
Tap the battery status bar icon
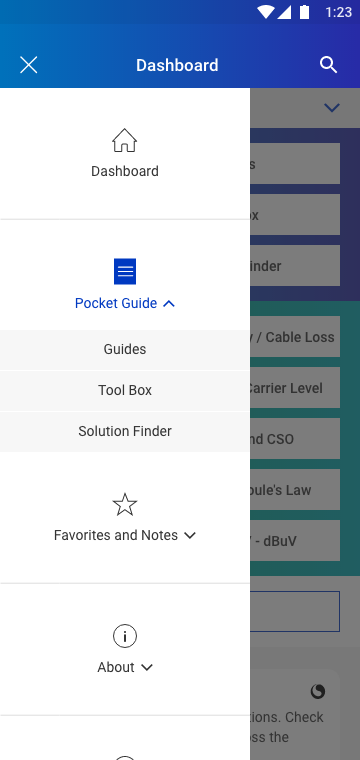pyautogui.click(x=304, y=12)
